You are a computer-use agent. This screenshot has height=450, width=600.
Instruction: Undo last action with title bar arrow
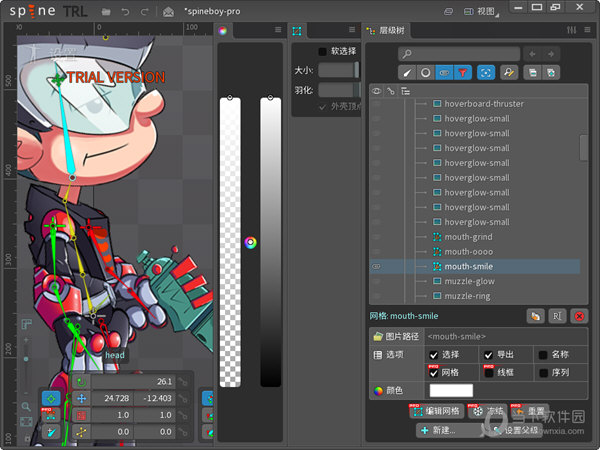click(125, 12)
